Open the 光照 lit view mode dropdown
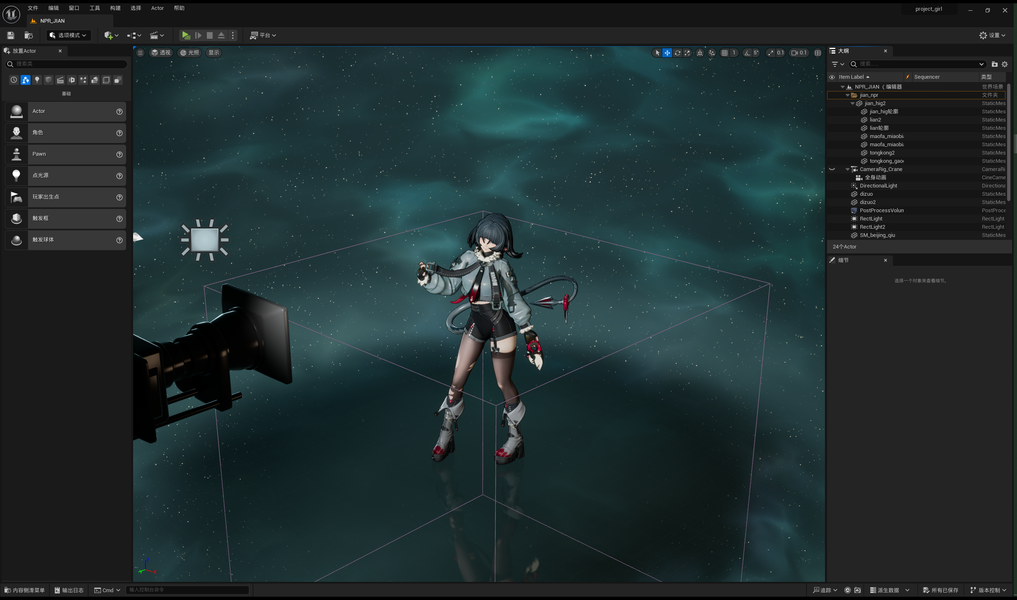 tap(189, 53)
